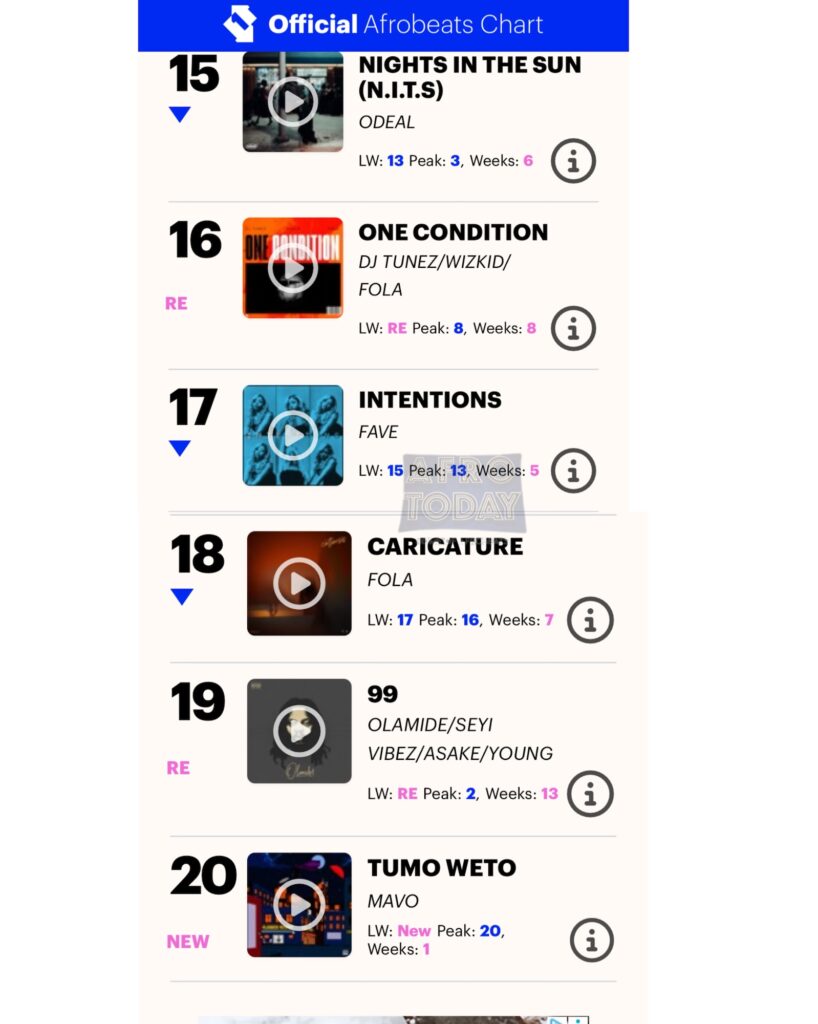View info icon for Caricature
Screen dimensions: 818x1024
click(x=590, y=621)
